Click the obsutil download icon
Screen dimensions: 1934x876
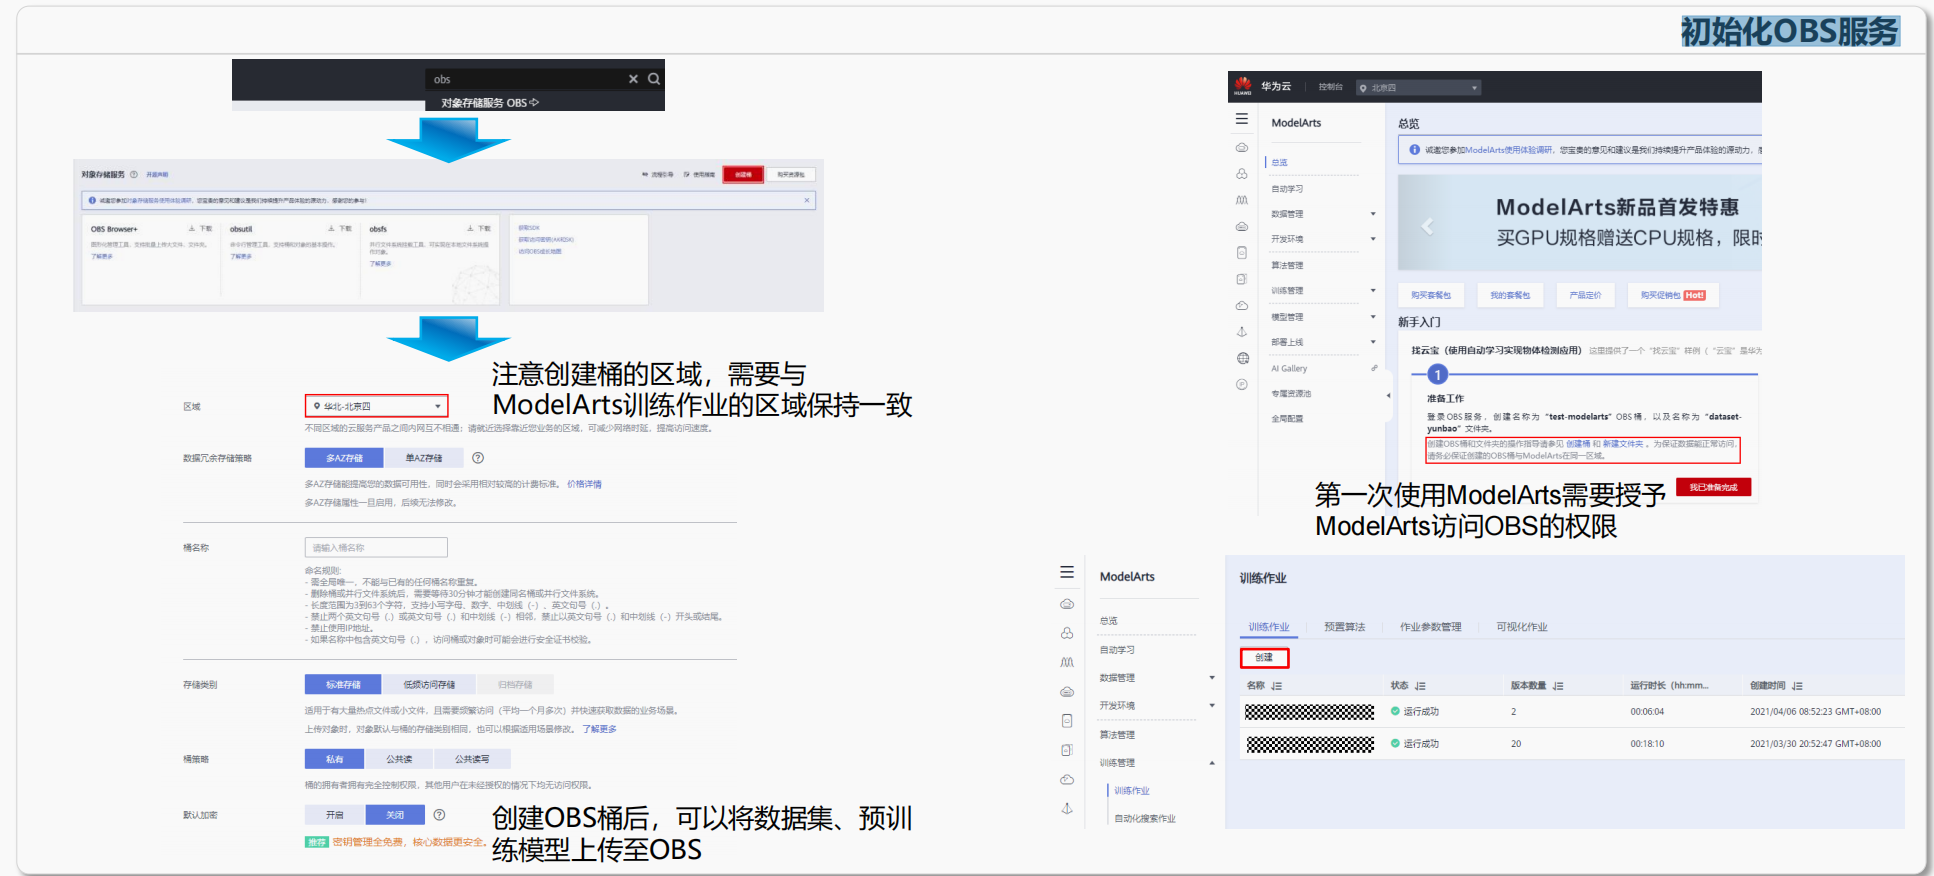coord(332,228)
